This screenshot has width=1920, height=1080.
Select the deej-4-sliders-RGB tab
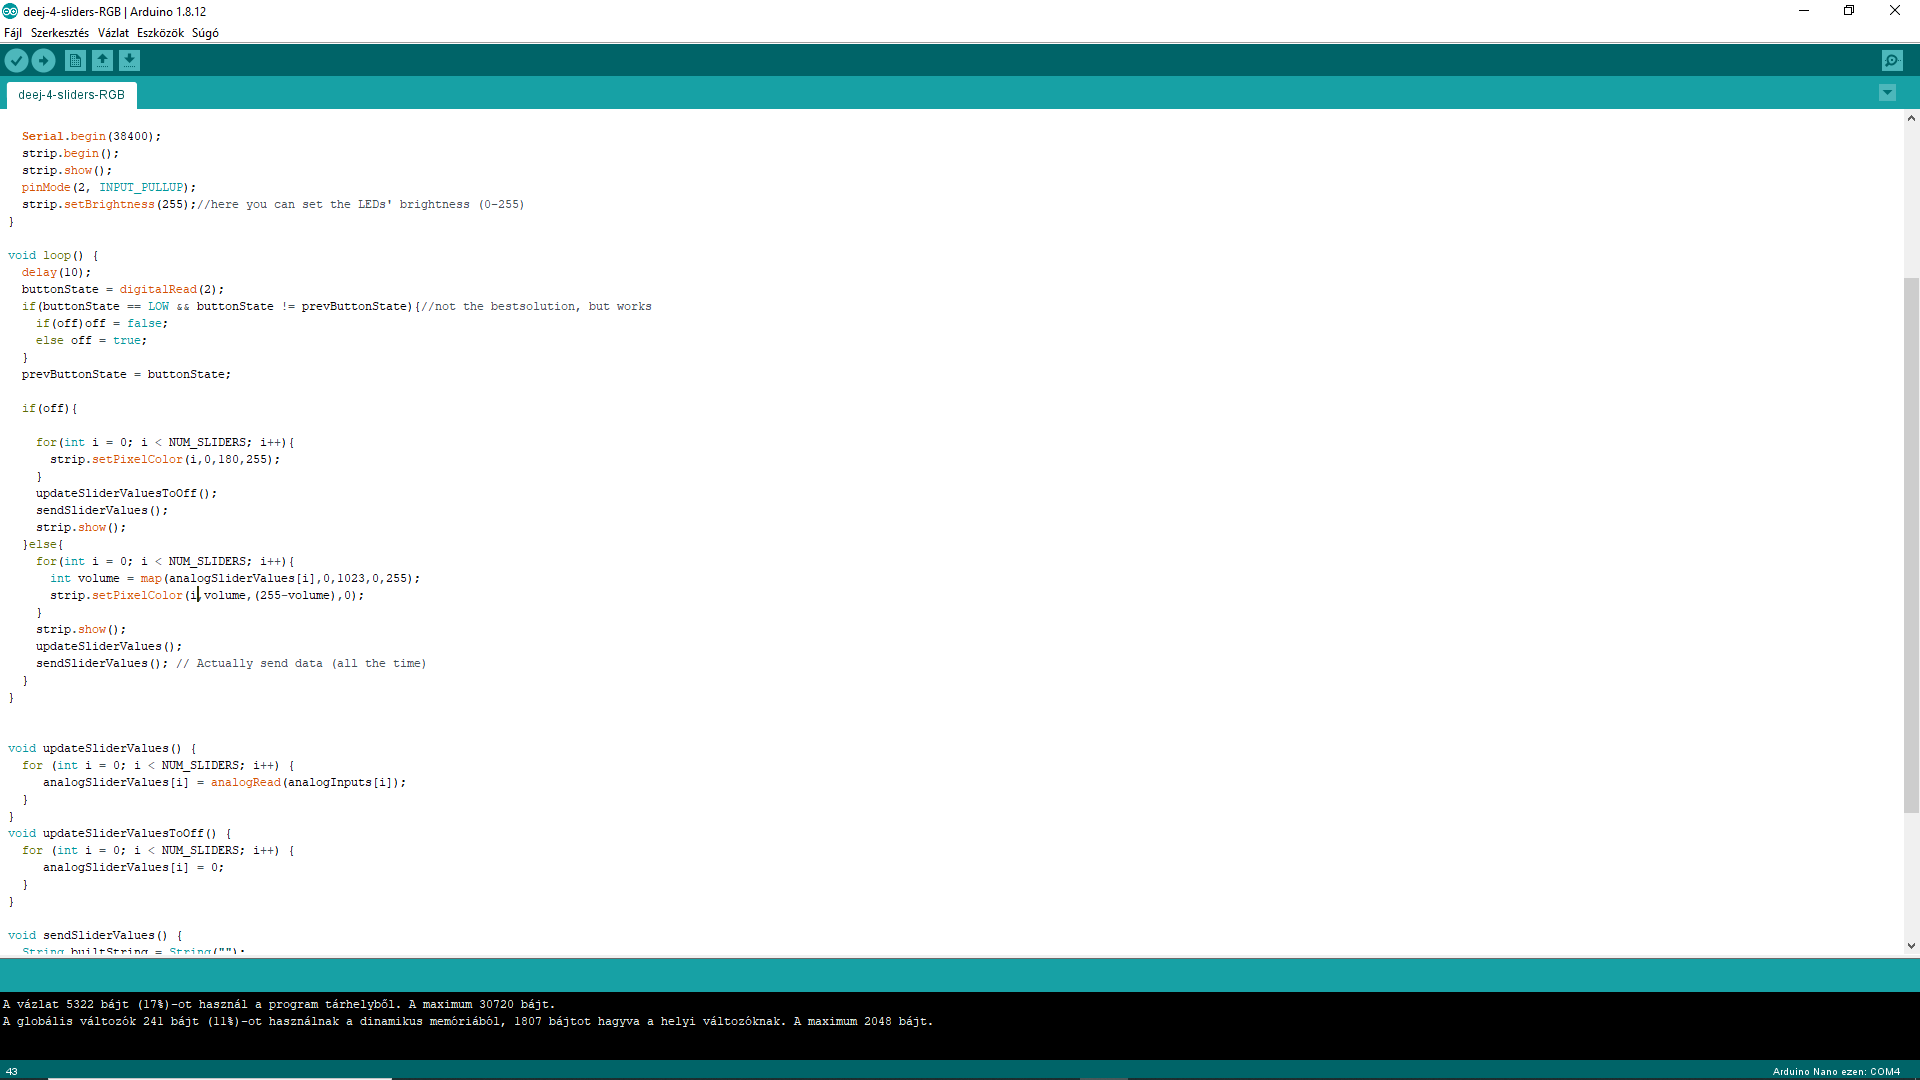[x=71, y=95]
